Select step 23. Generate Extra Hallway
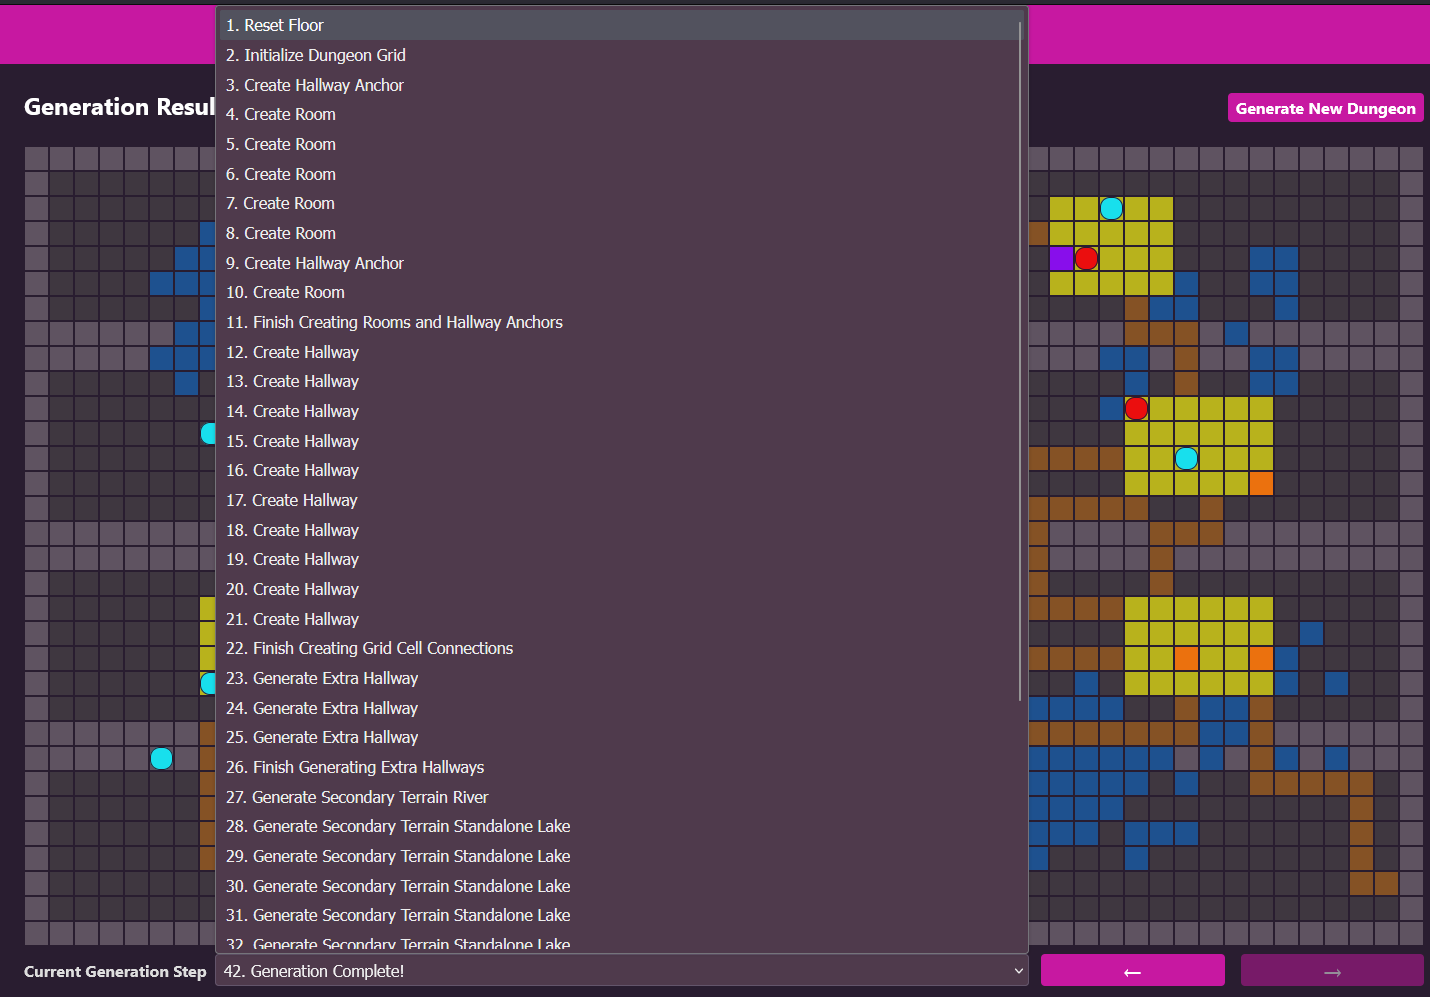The height and width of the screenshot is (997, 1430). (x=620, y=678)
